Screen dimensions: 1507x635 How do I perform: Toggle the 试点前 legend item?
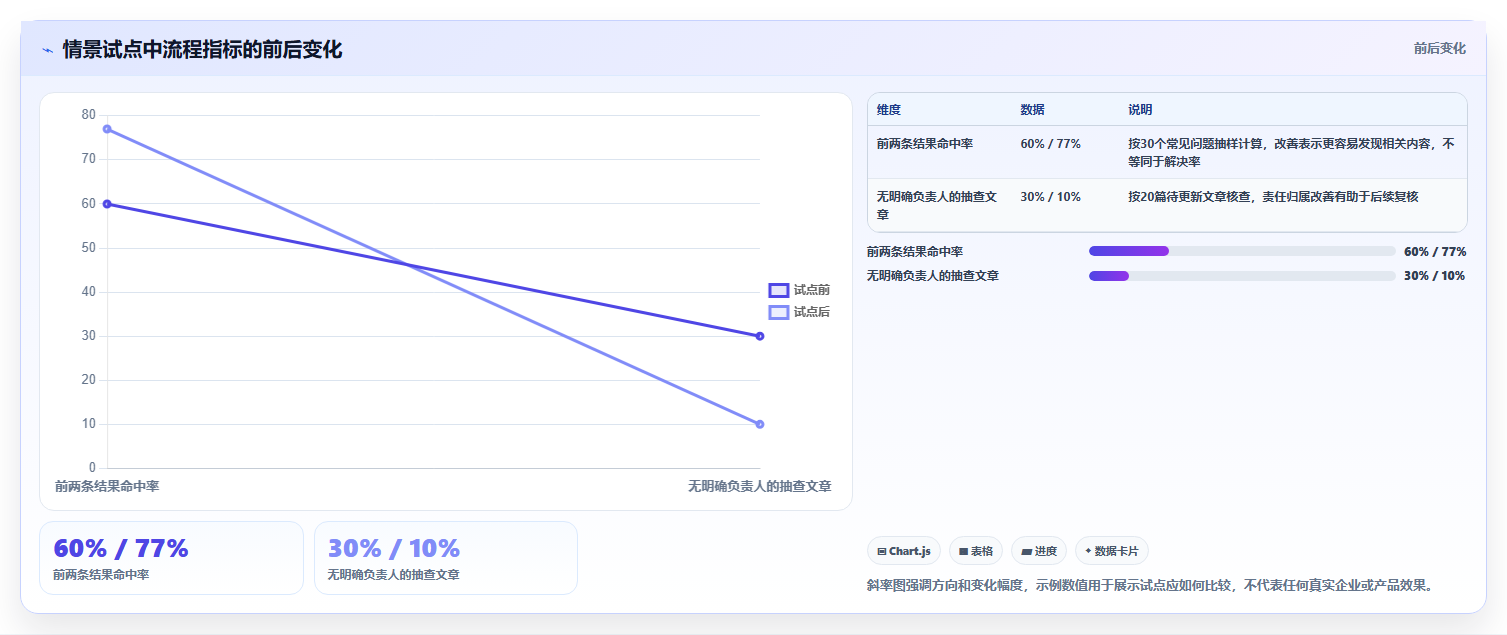click(x=799, y=290)
